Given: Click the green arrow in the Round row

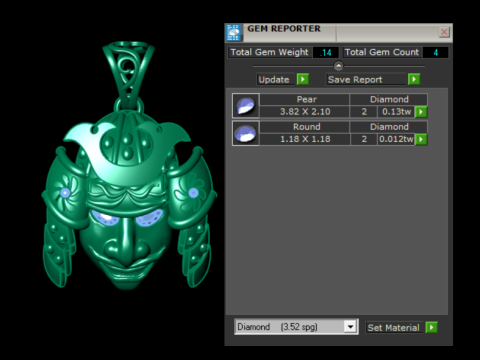Looking at the screenshot, I should coord(421,139).
